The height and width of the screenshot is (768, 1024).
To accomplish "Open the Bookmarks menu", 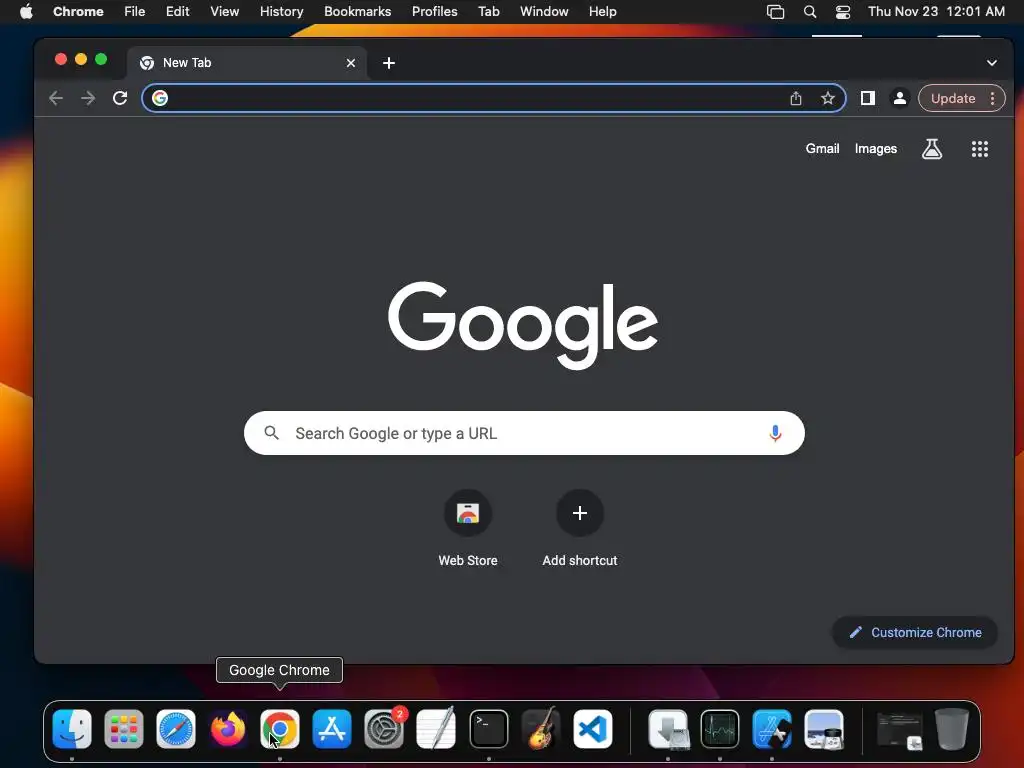I will point(358,11).
